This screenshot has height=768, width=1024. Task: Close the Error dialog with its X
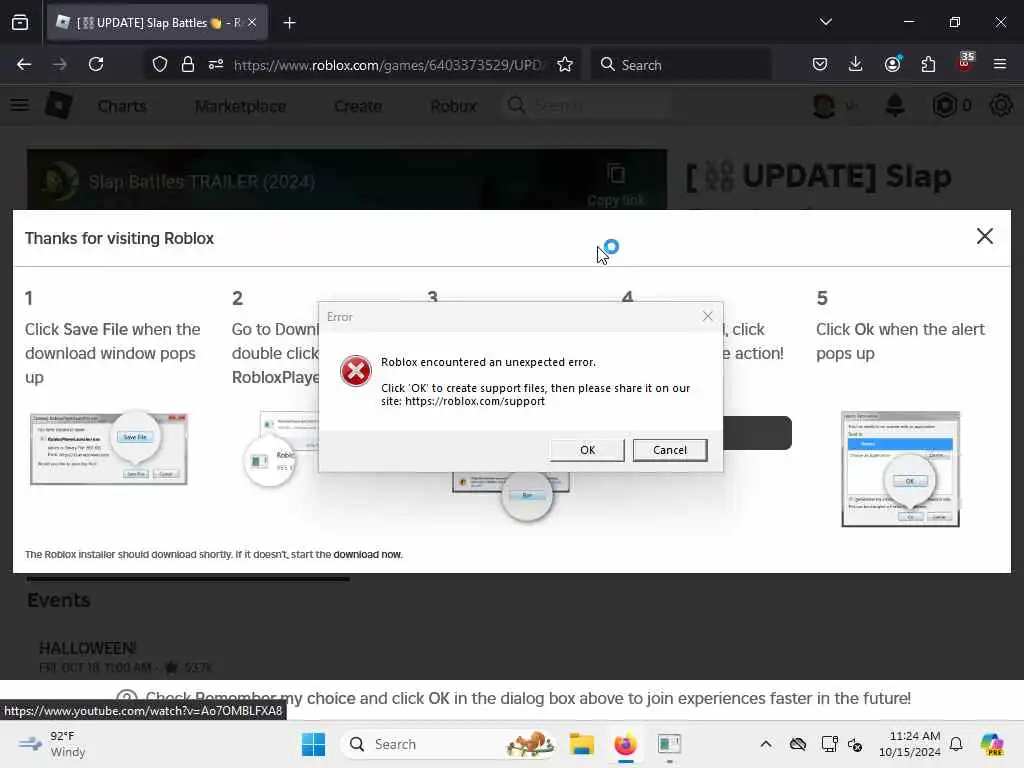coord(707,316)
